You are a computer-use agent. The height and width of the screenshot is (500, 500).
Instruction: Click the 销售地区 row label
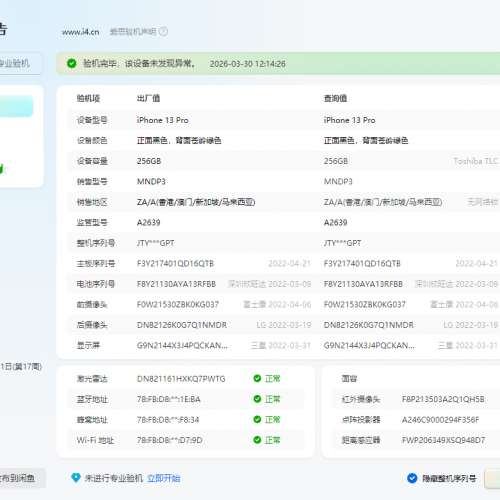pos(92,202)
